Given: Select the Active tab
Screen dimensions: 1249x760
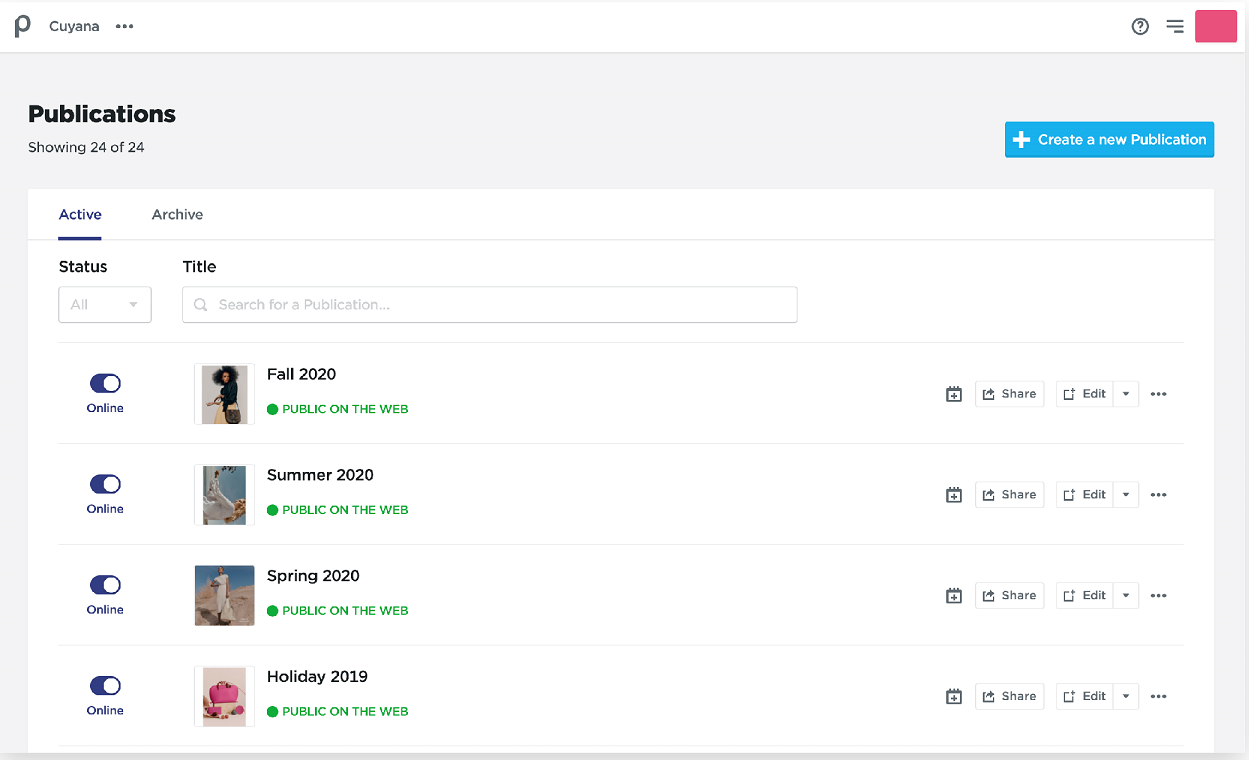Looking at the screenshot, I should click(x=80, y=215).
